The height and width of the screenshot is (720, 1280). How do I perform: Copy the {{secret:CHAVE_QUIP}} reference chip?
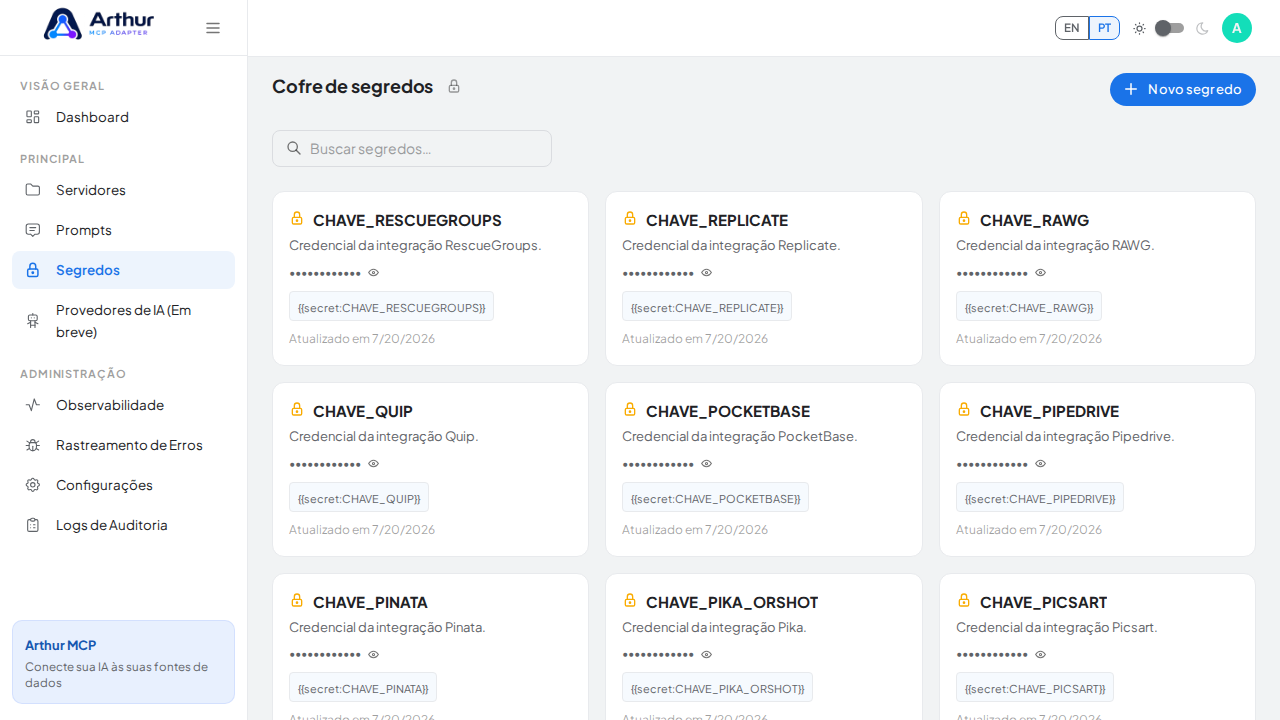coord(359,497)
